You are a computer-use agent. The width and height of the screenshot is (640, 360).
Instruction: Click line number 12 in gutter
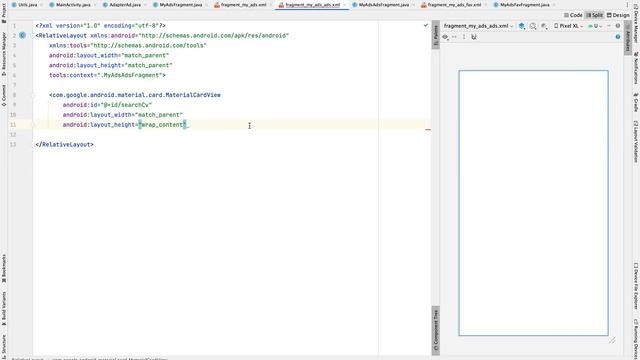[x=13, y=135]
